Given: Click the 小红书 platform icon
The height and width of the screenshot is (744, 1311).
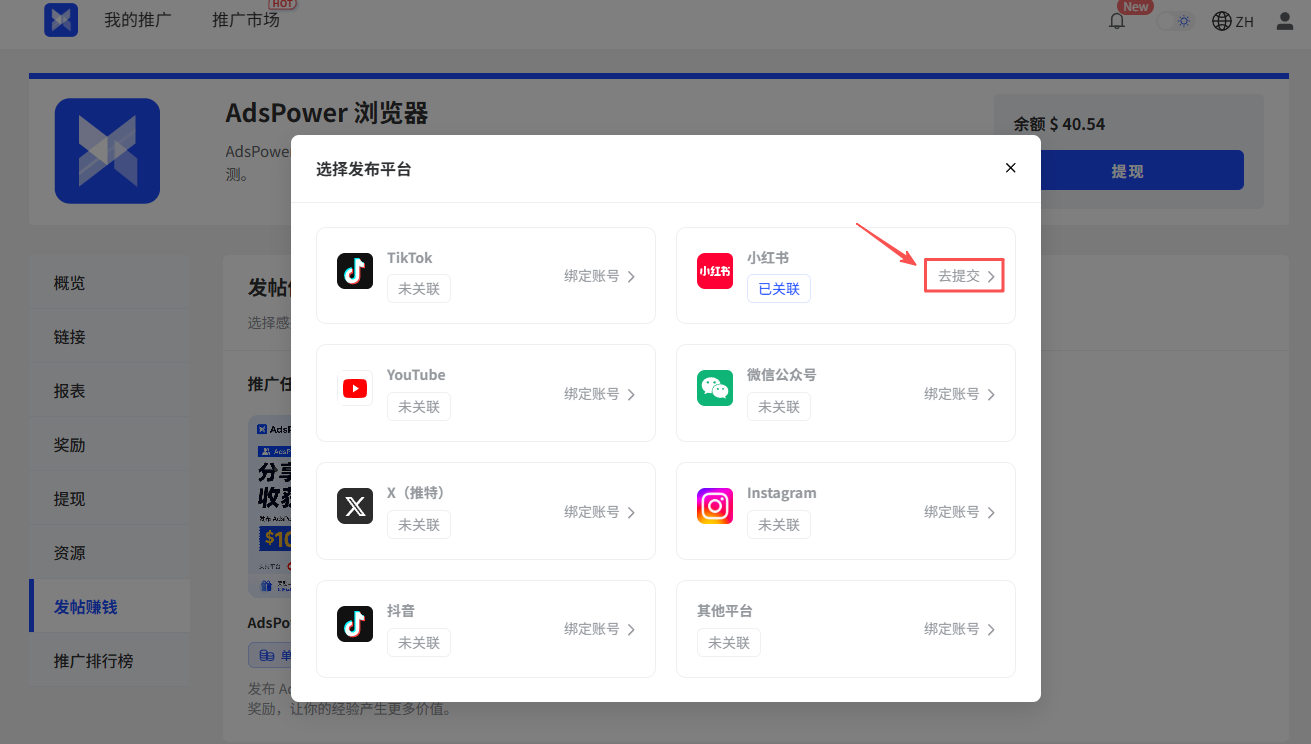Looking at the screenshot, I should coord(715,271).
